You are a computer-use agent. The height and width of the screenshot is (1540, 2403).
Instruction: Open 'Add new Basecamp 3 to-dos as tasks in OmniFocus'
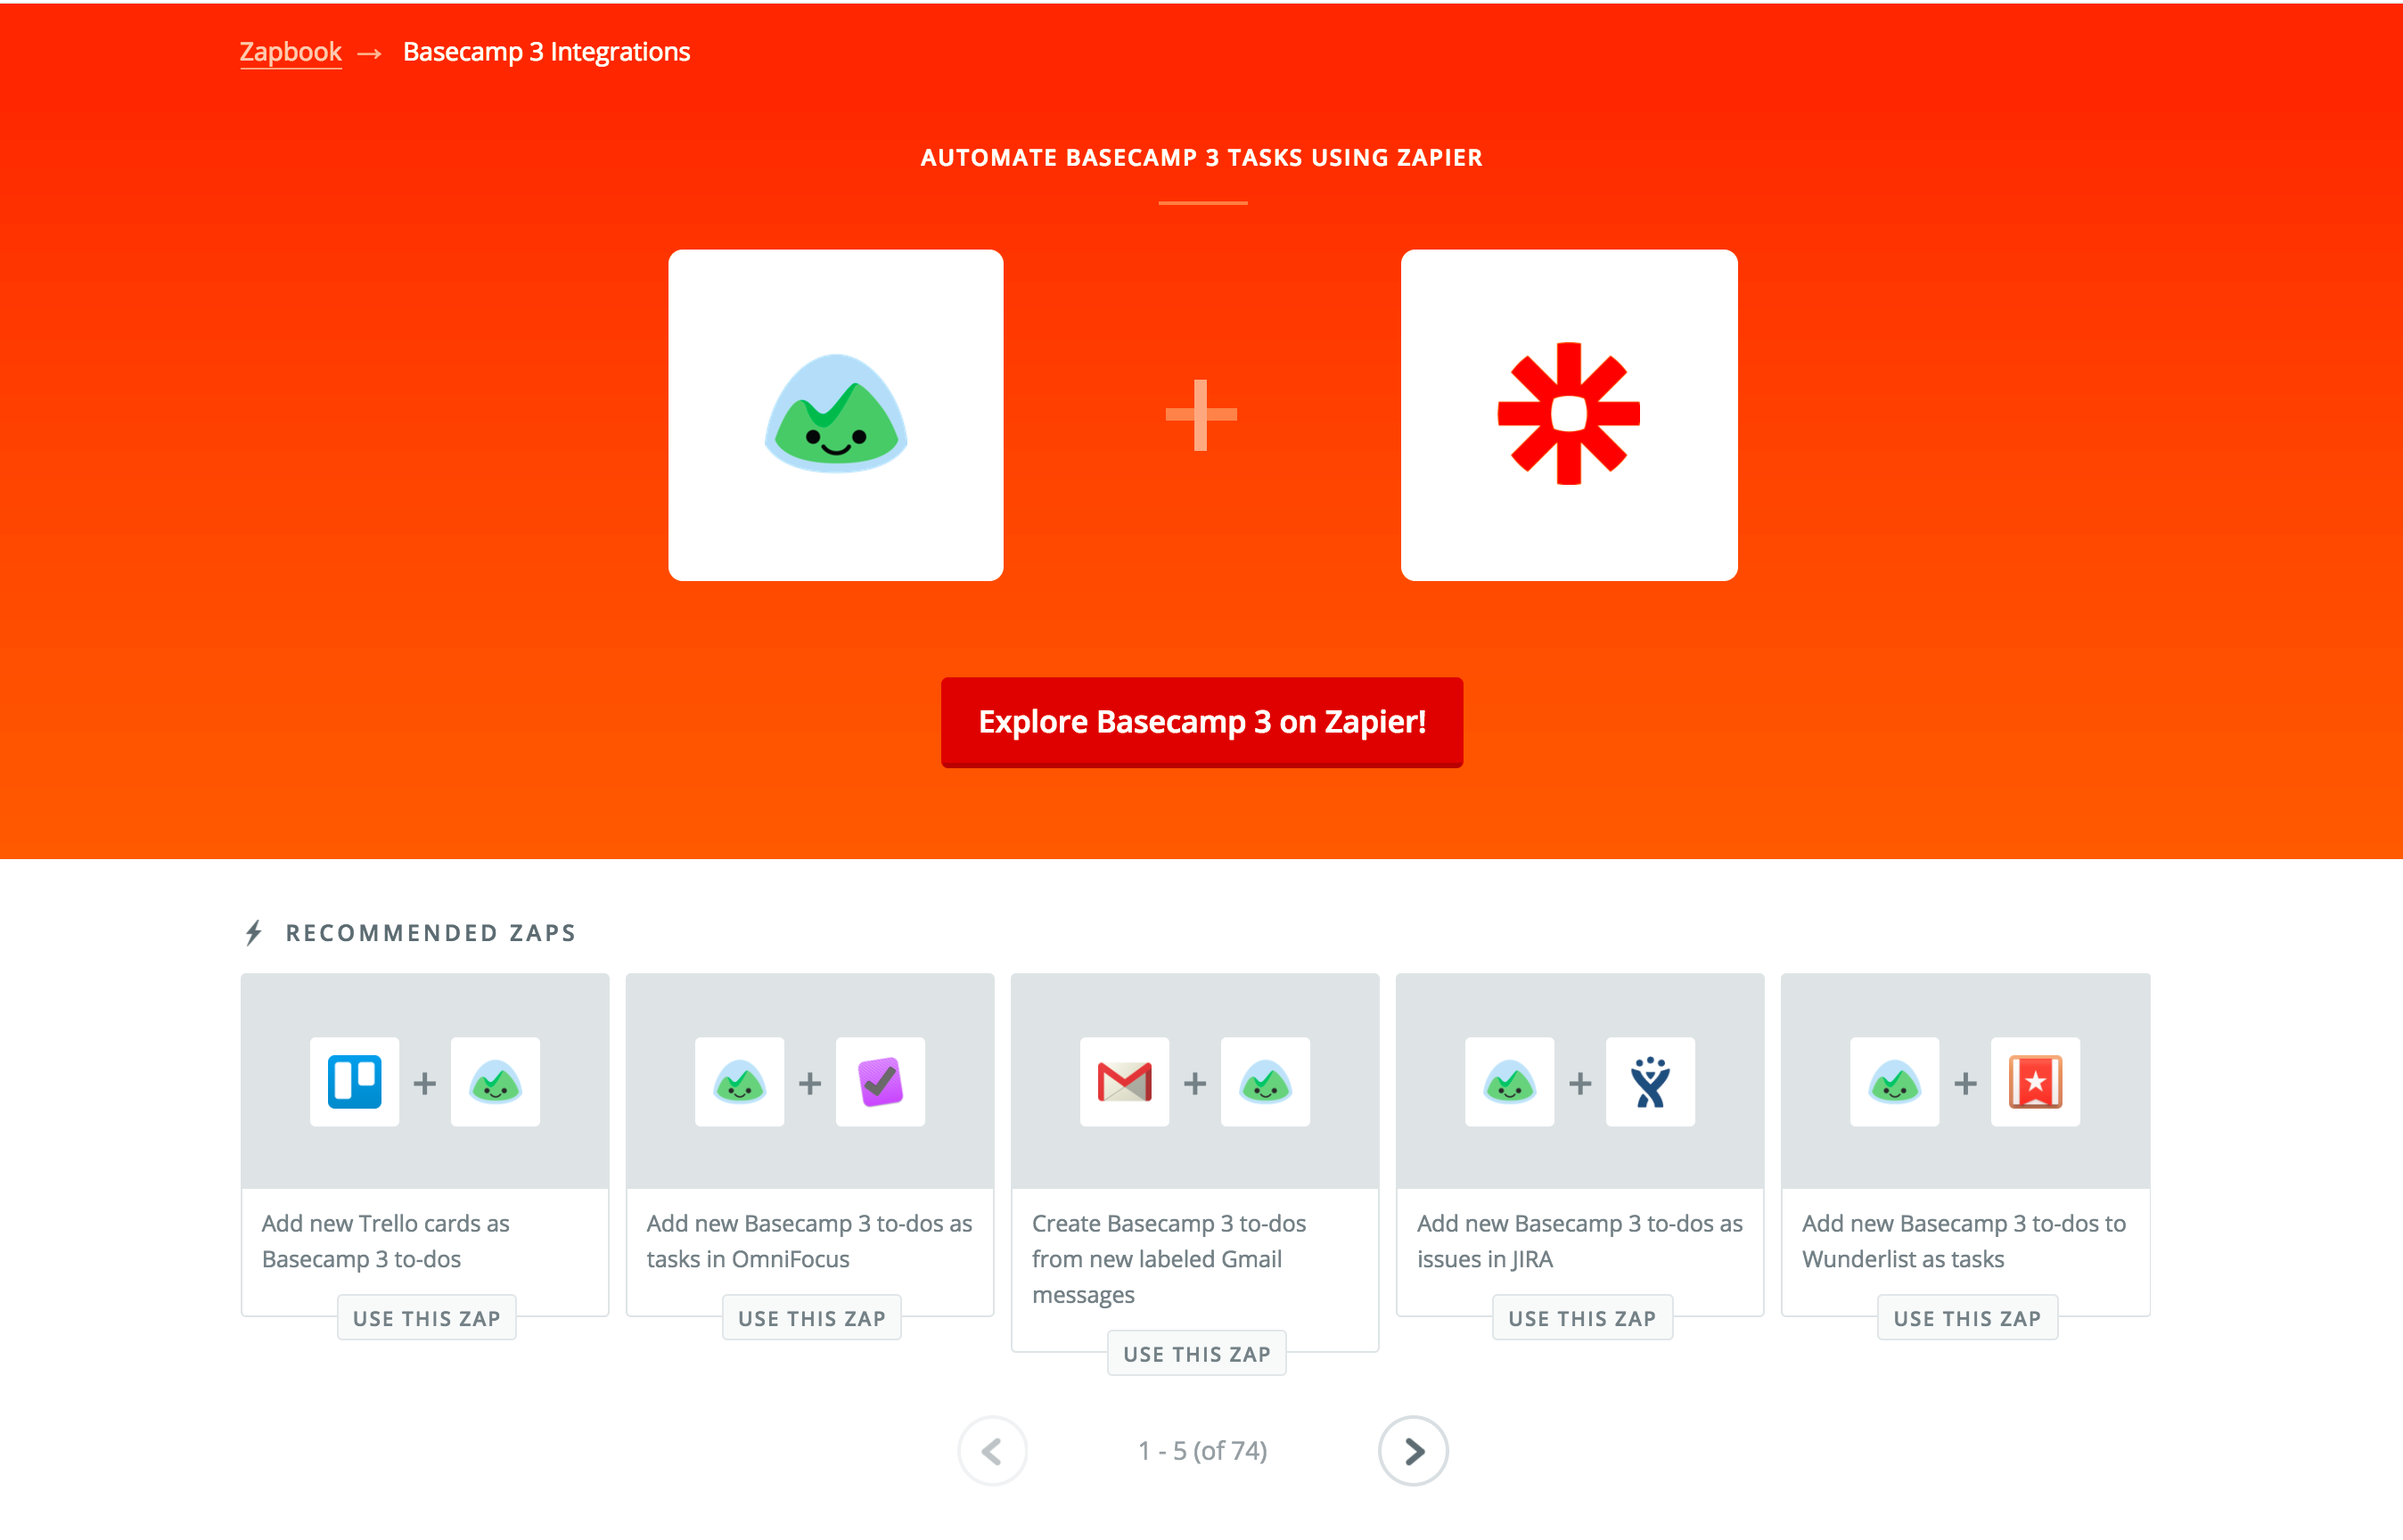(x=809, y=1241)
